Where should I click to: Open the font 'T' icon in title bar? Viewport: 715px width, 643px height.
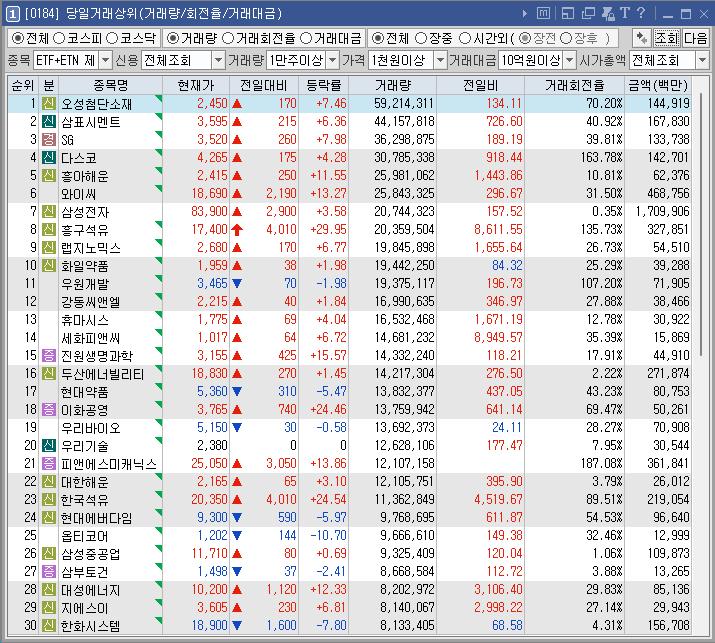(x=625, y=13)
